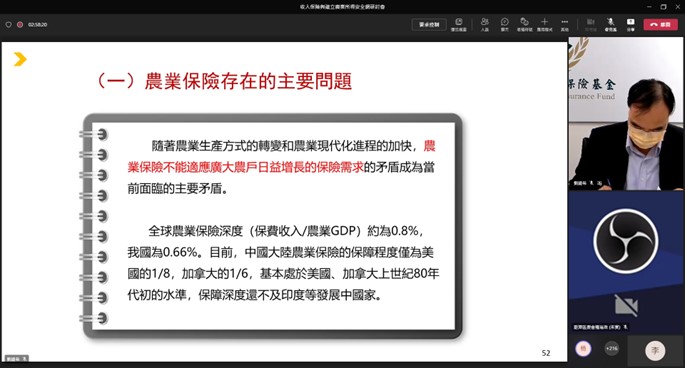685x368 pixels.
Task: Click the shield privacy icon
Action: pos(8,25)
